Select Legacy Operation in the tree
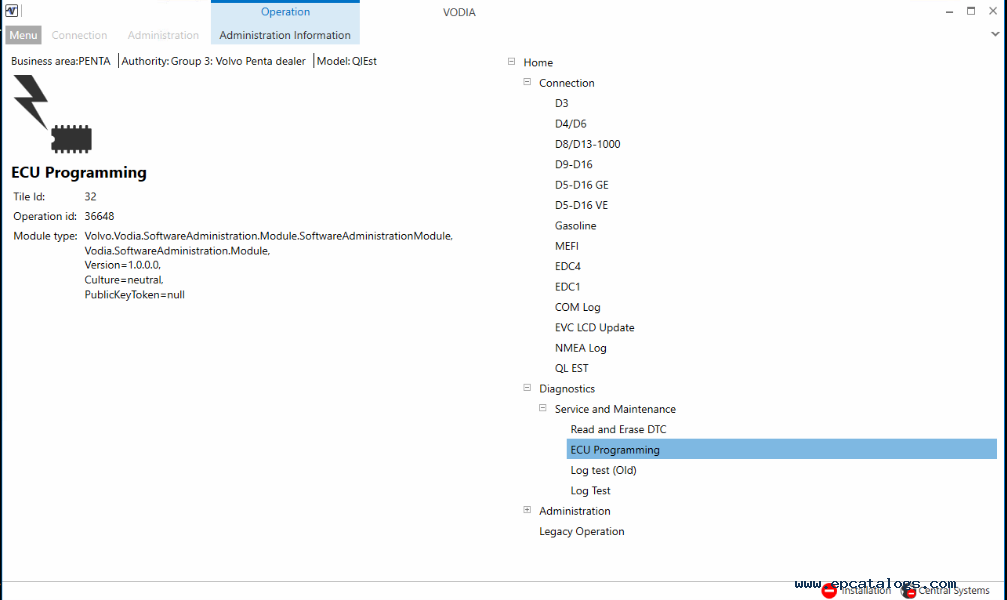This screenshot has height=600, width=1007. coord(581,531)
